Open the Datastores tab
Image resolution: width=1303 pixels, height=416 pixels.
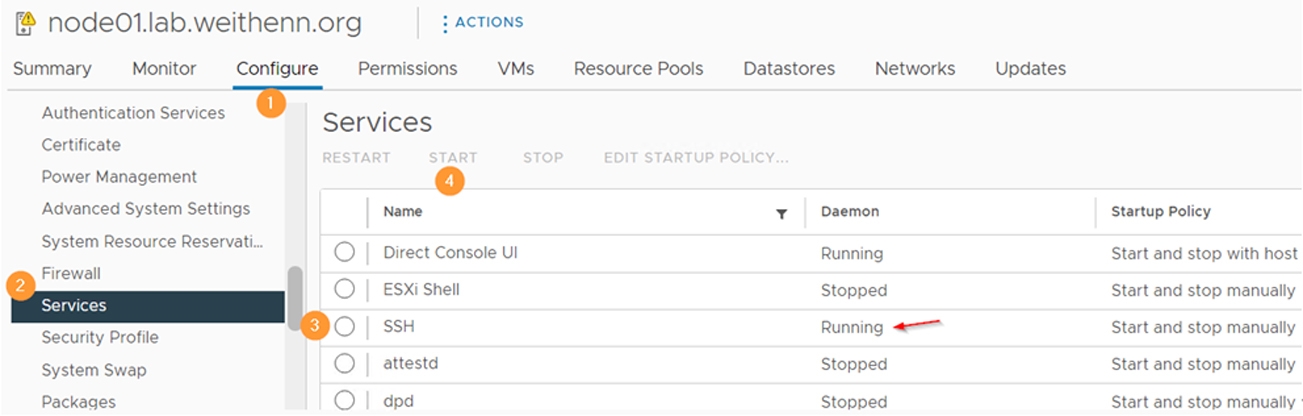click(x=789, y=69)
